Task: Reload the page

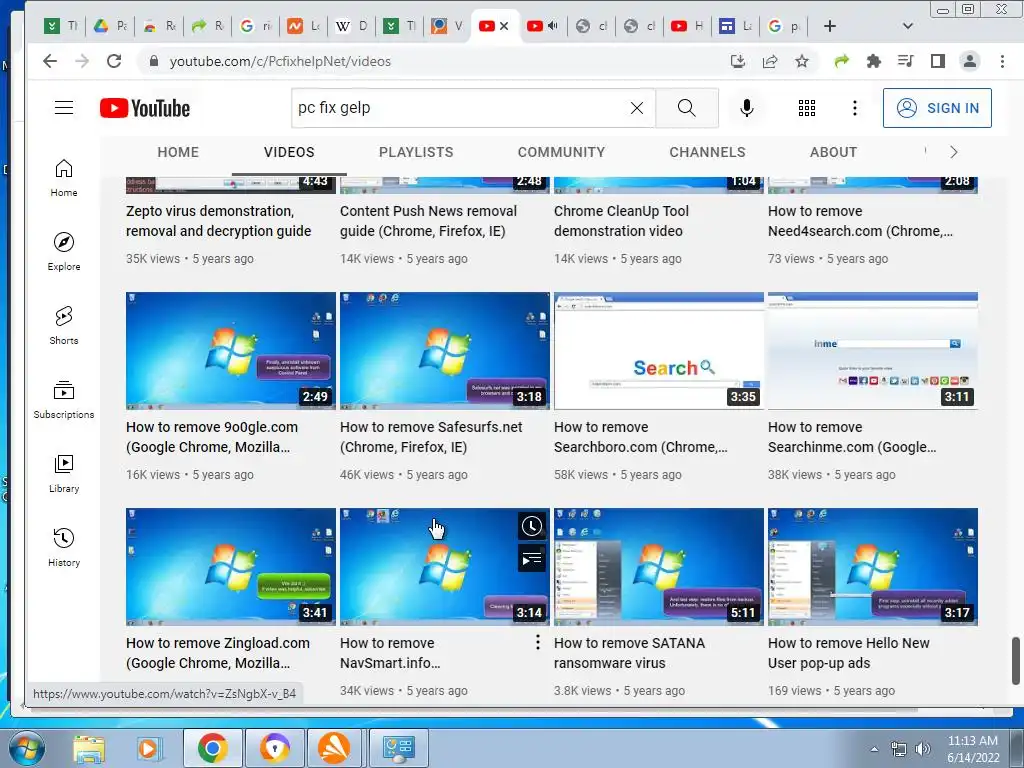Action: (114, 61)
